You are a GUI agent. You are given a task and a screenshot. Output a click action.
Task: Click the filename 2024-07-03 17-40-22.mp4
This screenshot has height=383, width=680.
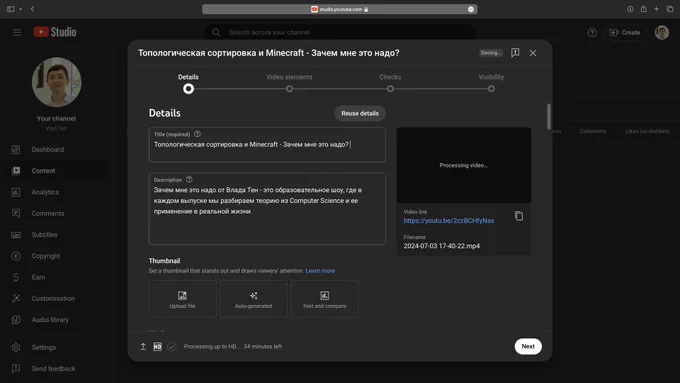coord(441,246)
